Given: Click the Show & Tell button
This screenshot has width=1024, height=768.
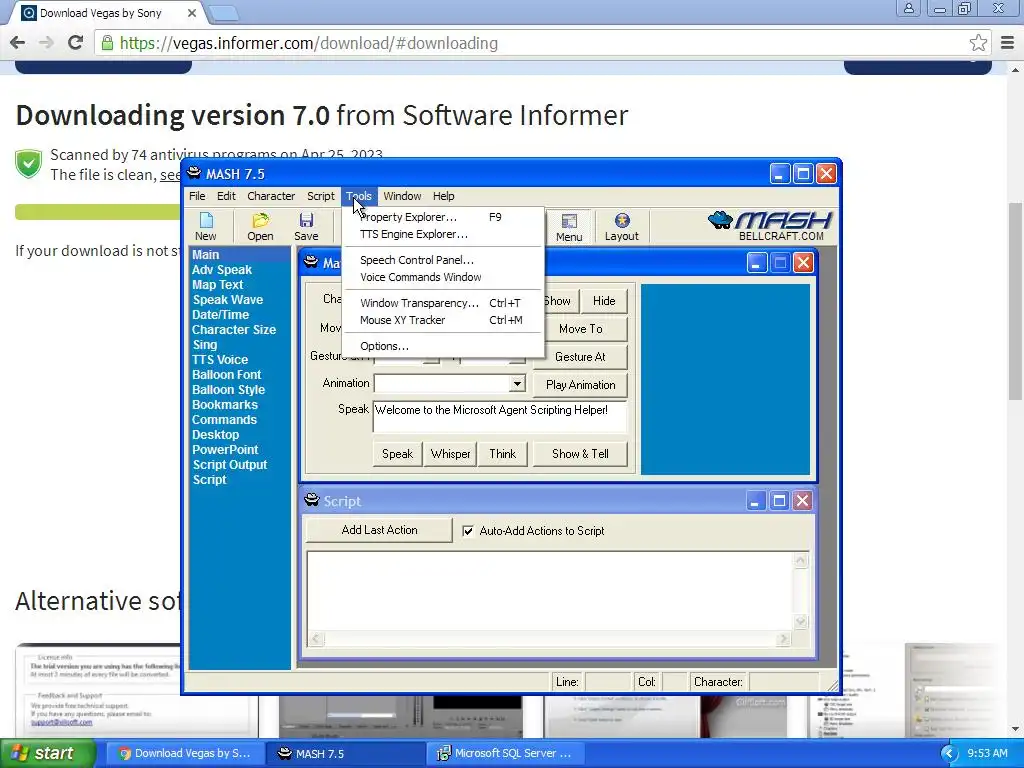Looking at the screenshot, I should (580, 454).
